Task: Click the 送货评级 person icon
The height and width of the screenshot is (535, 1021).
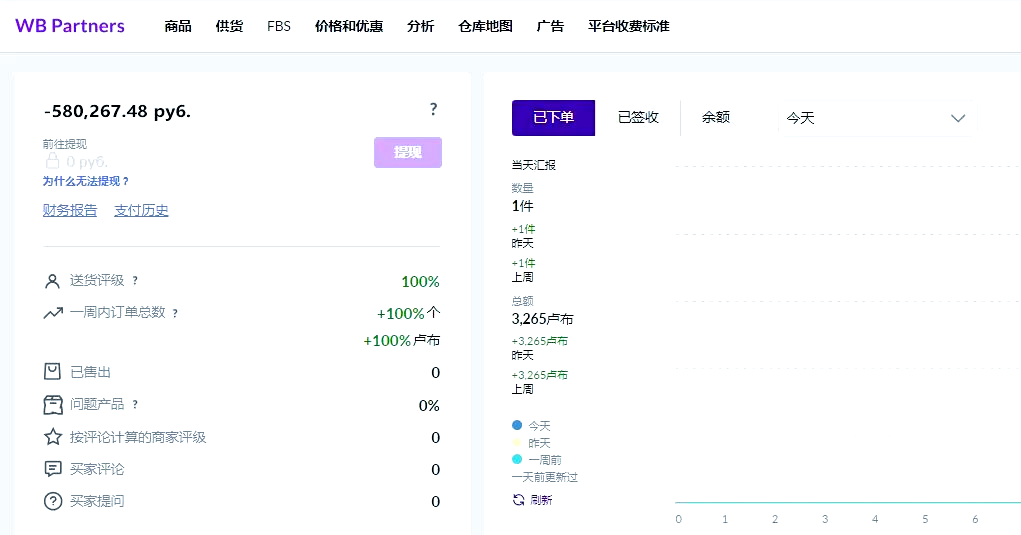Action: pyautogui.click(x=52, y=281)
